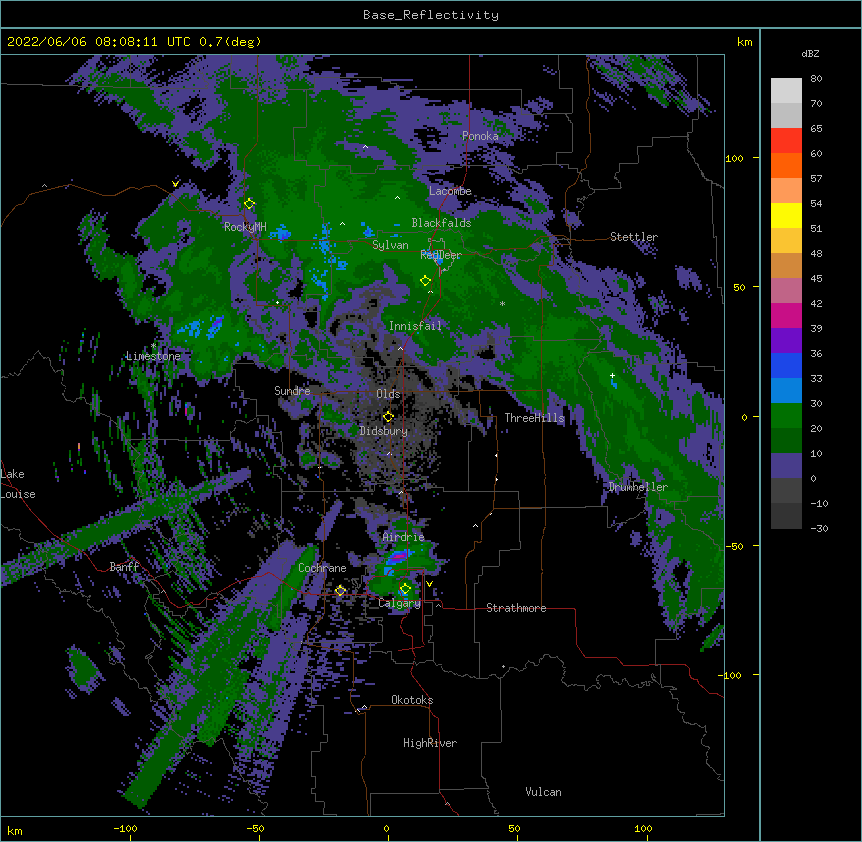862x842 pixels.
Task: Click the Innisfail city label
Action: [415, 326]
